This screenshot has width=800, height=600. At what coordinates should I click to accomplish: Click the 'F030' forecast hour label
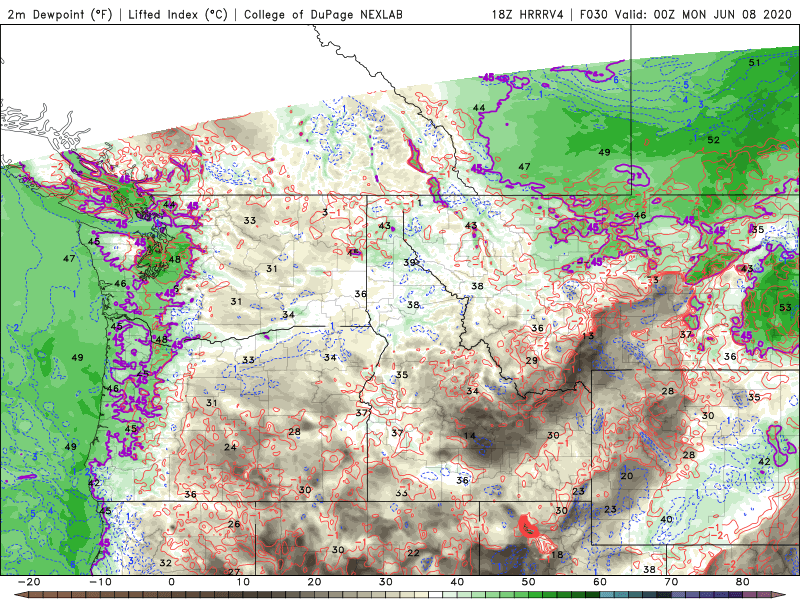tap(594, 15)
